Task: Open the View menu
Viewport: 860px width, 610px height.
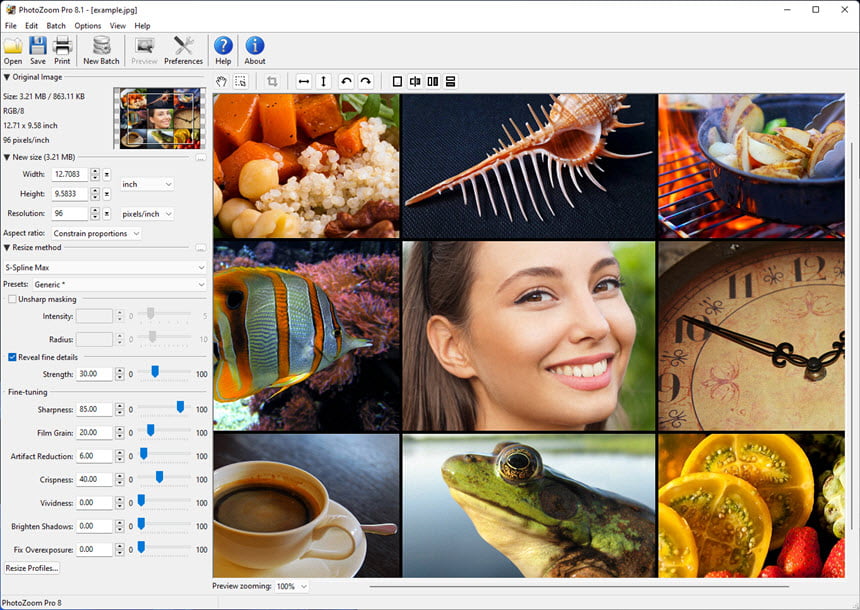Action: pyautogui.click(x=117, y=26)
